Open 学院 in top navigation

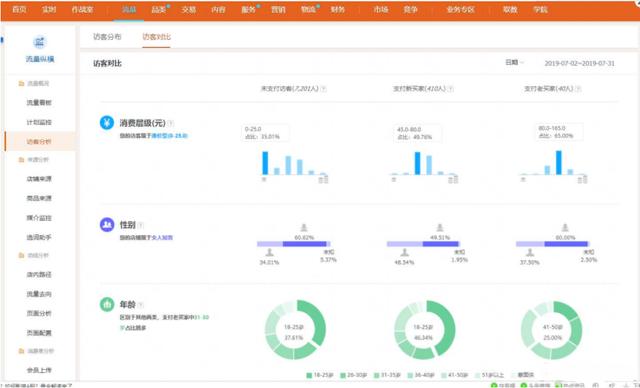(540, 9)
